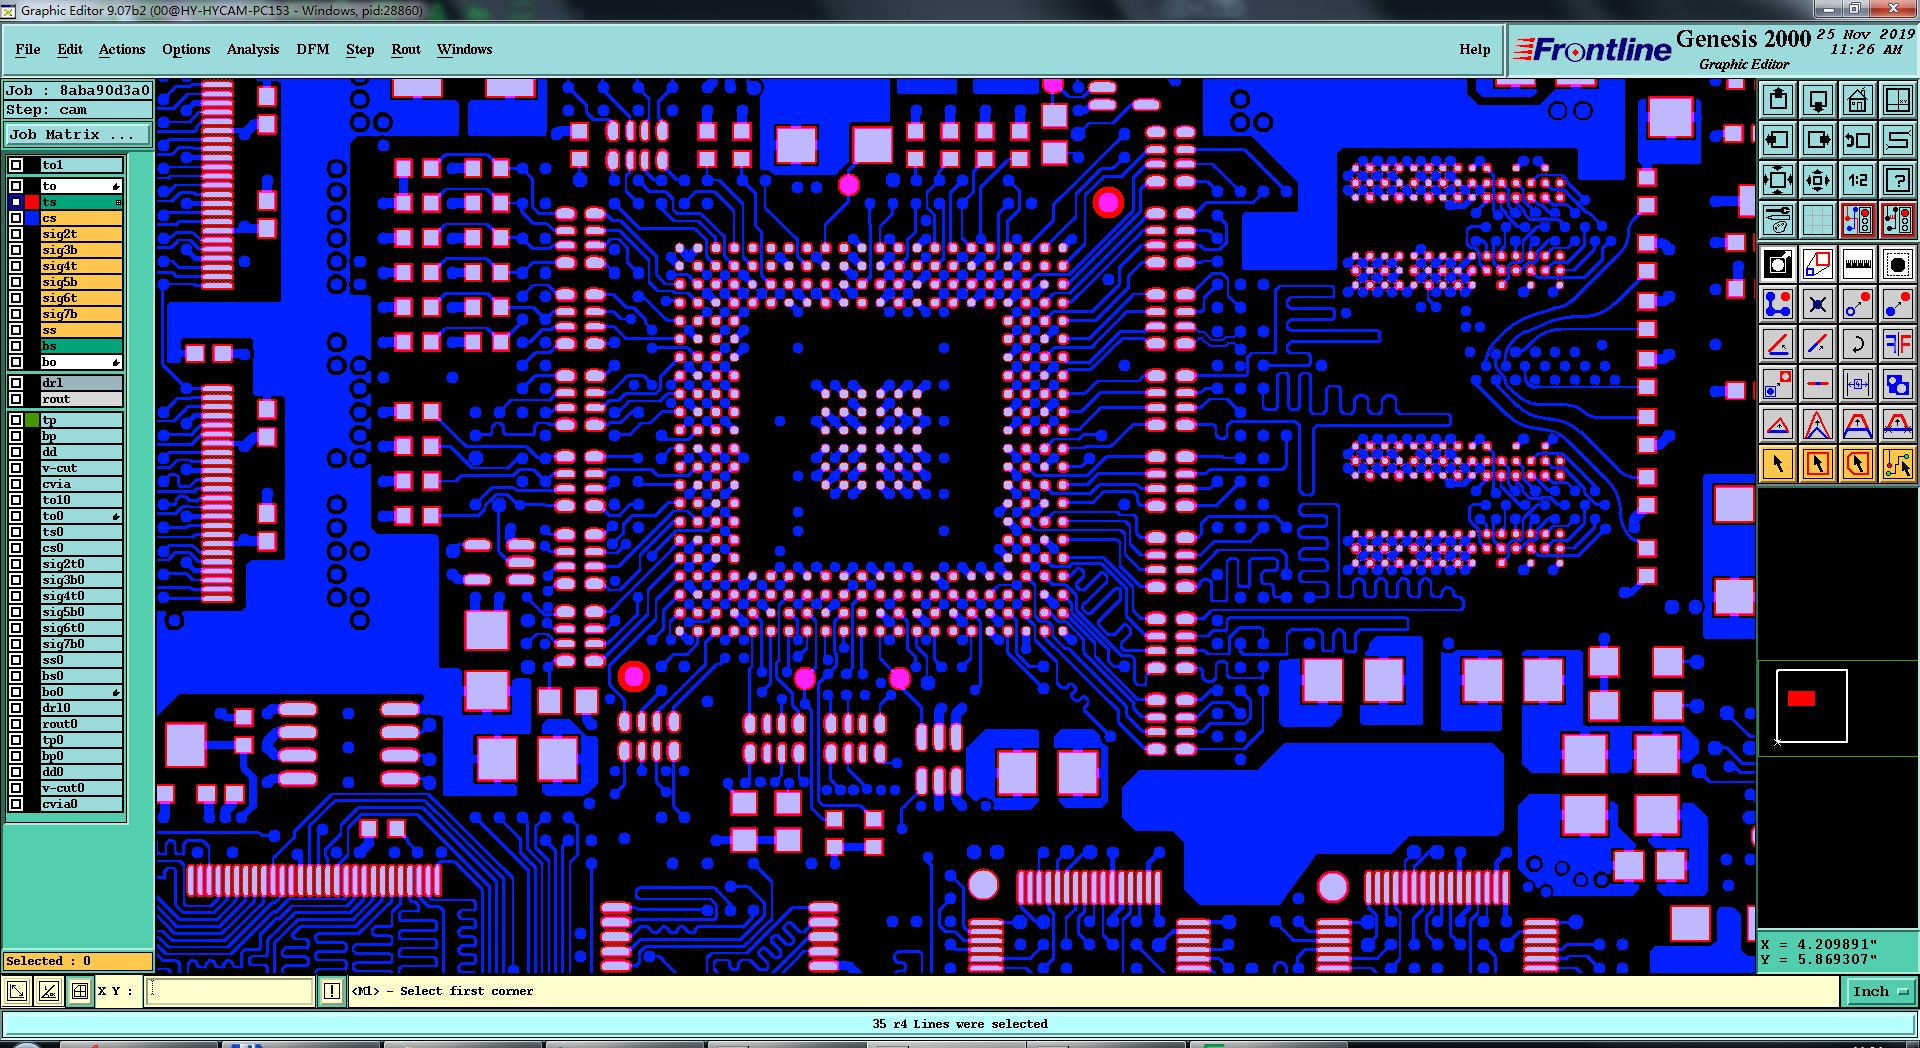
Task: Click the exclamation mark icon beside XY field
Action: click(332, 991)
